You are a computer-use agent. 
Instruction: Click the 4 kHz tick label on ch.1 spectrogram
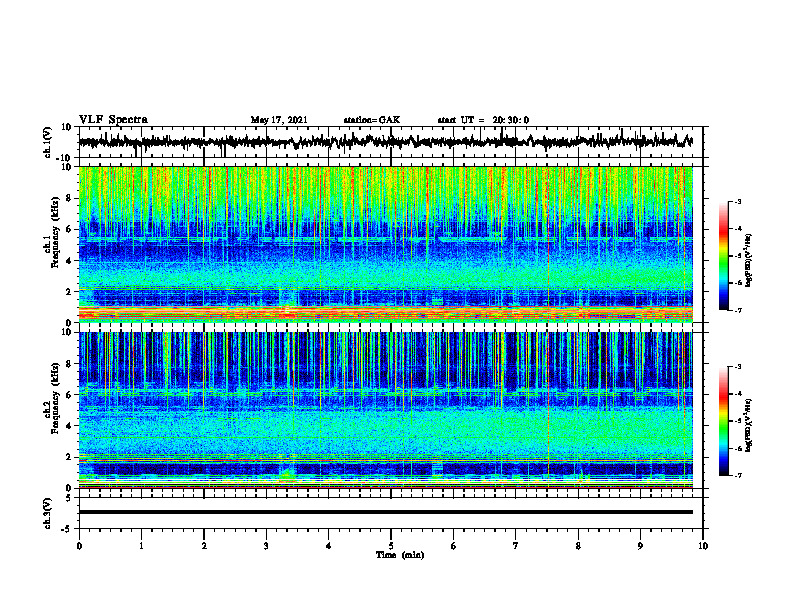[69, 261]
